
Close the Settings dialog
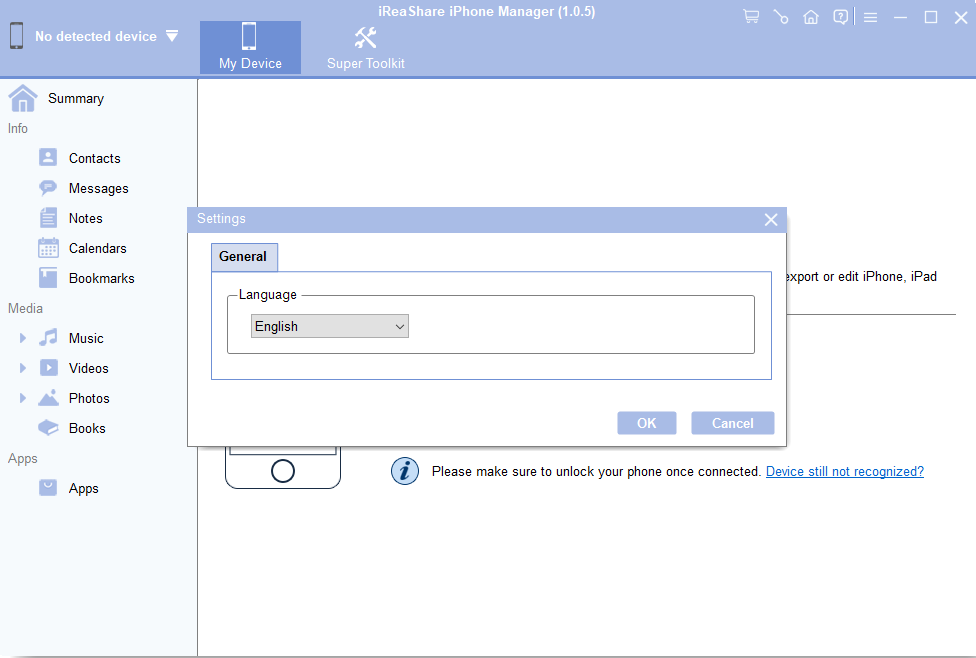pyautogui.click(x=771, y=219)
